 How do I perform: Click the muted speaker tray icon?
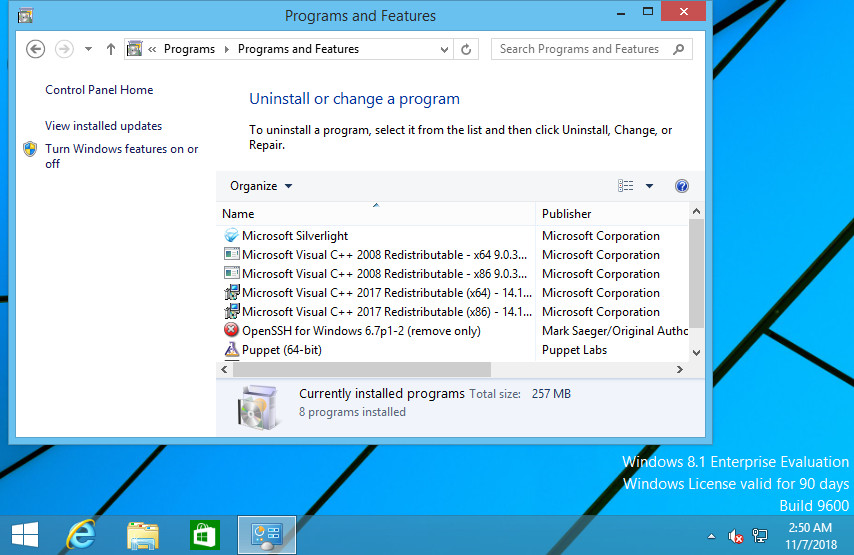tap(735, 536)
